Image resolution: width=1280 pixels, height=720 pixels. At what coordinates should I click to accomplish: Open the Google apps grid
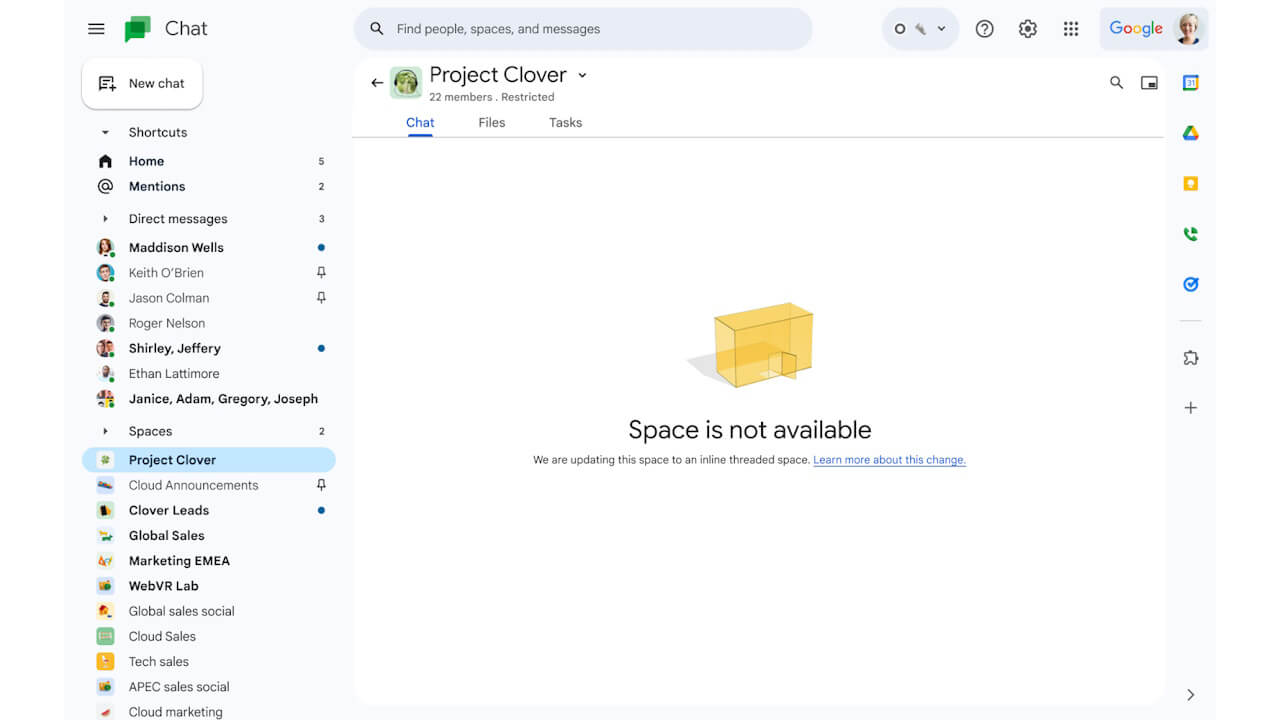pyautogui.click(x=1071, y=29)
